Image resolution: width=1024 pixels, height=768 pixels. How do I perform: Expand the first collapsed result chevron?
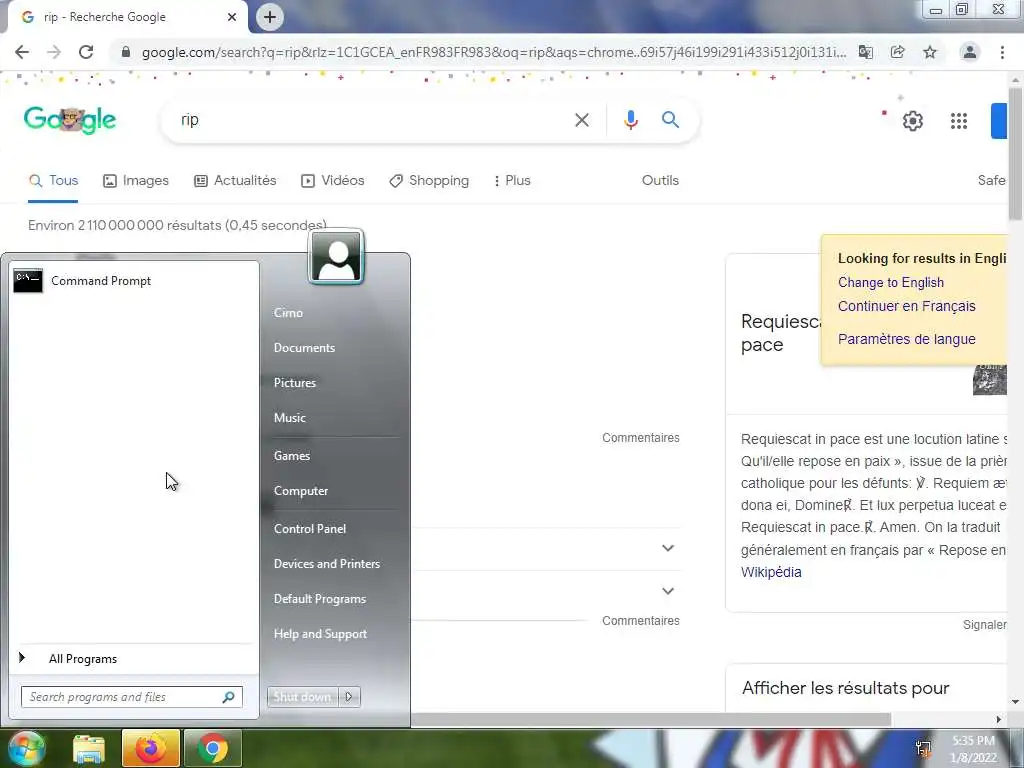(667, 548)
